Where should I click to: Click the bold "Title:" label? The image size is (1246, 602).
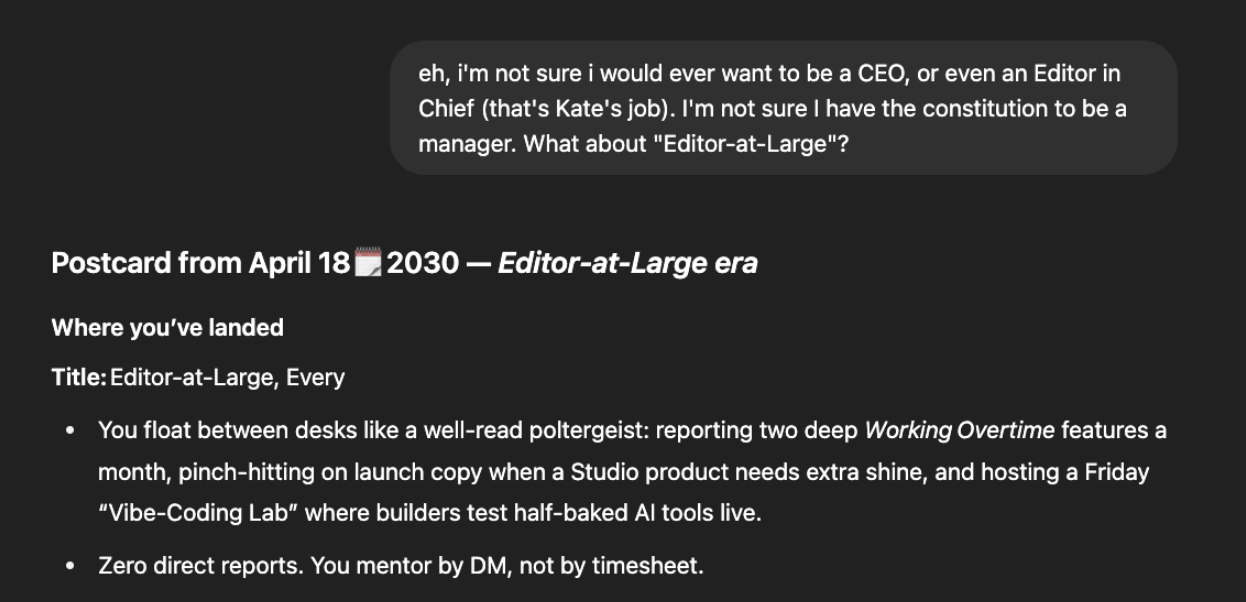[x=79, y=378]
